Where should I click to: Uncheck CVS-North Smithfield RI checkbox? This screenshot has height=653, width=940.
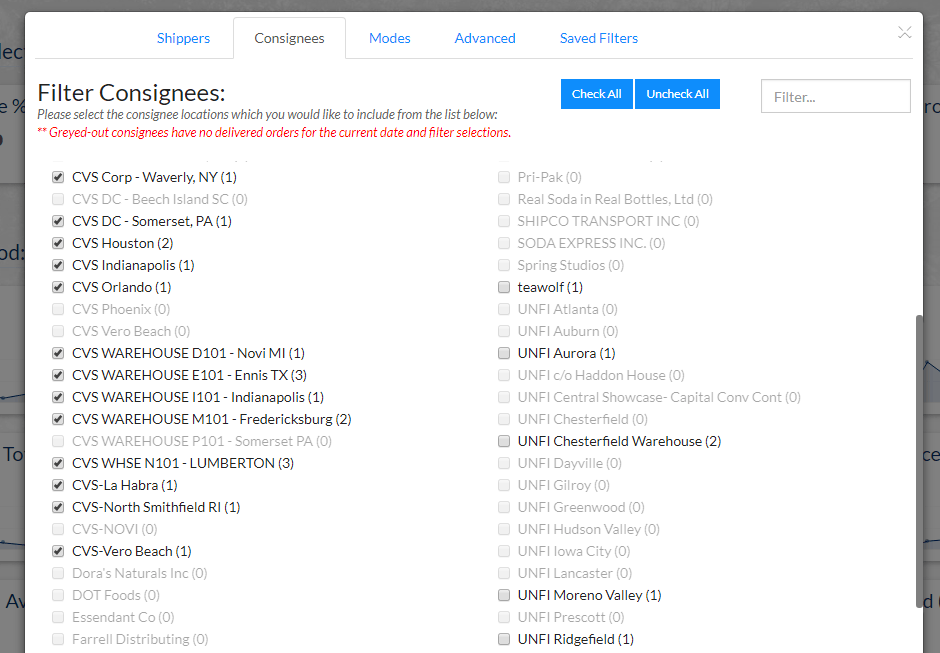(58, 507)
